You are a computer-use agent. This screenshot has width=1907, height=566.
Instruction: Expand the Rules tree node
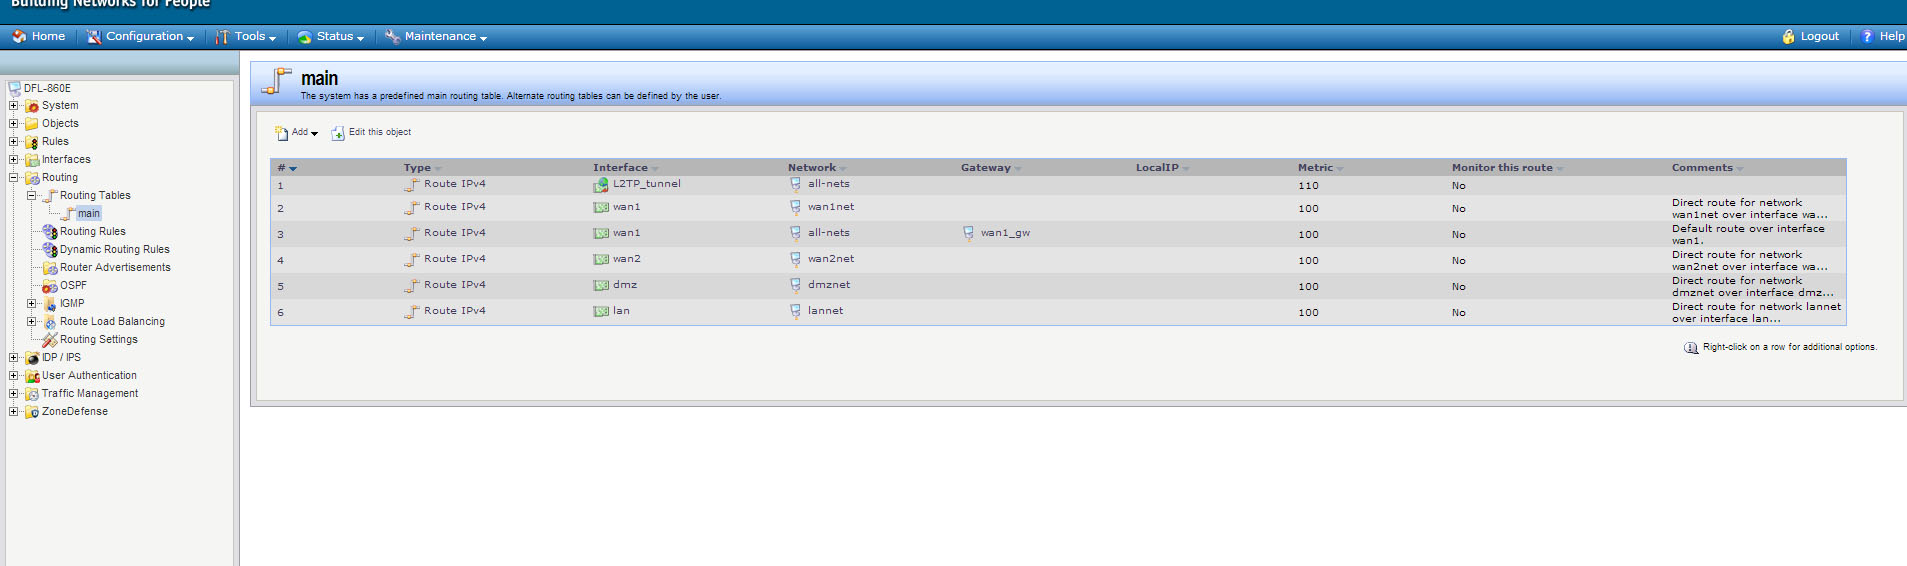pos(13,141)
